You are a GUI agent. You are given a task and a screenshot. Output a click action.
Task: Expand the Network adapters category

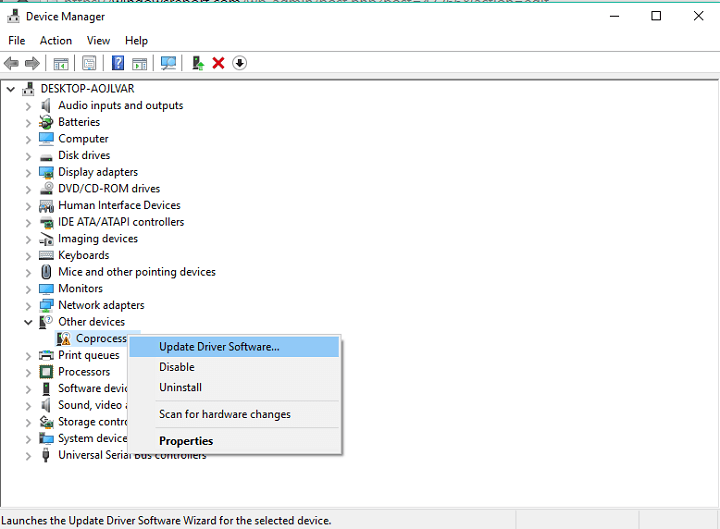click(28, 306)
